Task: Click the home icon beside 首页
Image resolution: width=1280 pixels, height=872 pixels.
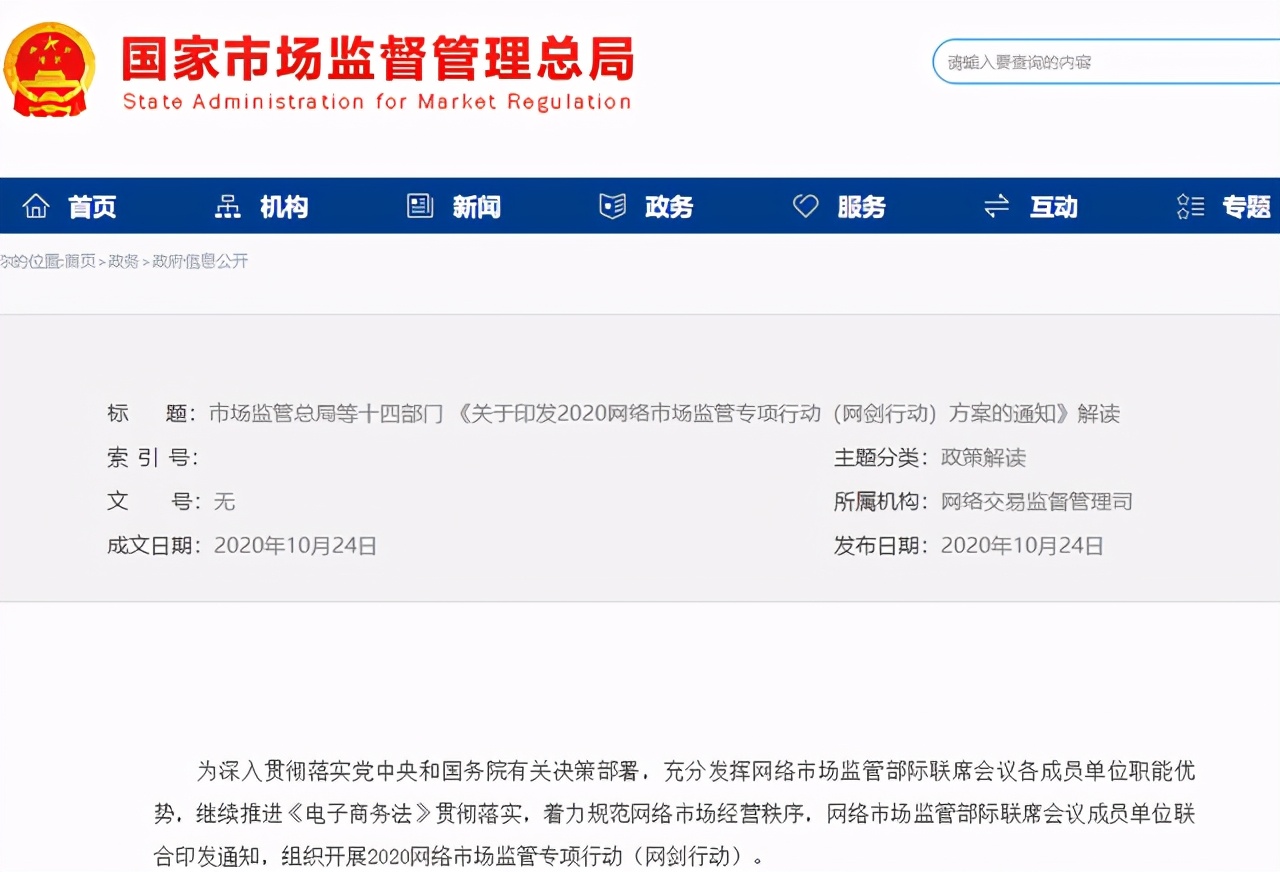Action: point(36,205)
